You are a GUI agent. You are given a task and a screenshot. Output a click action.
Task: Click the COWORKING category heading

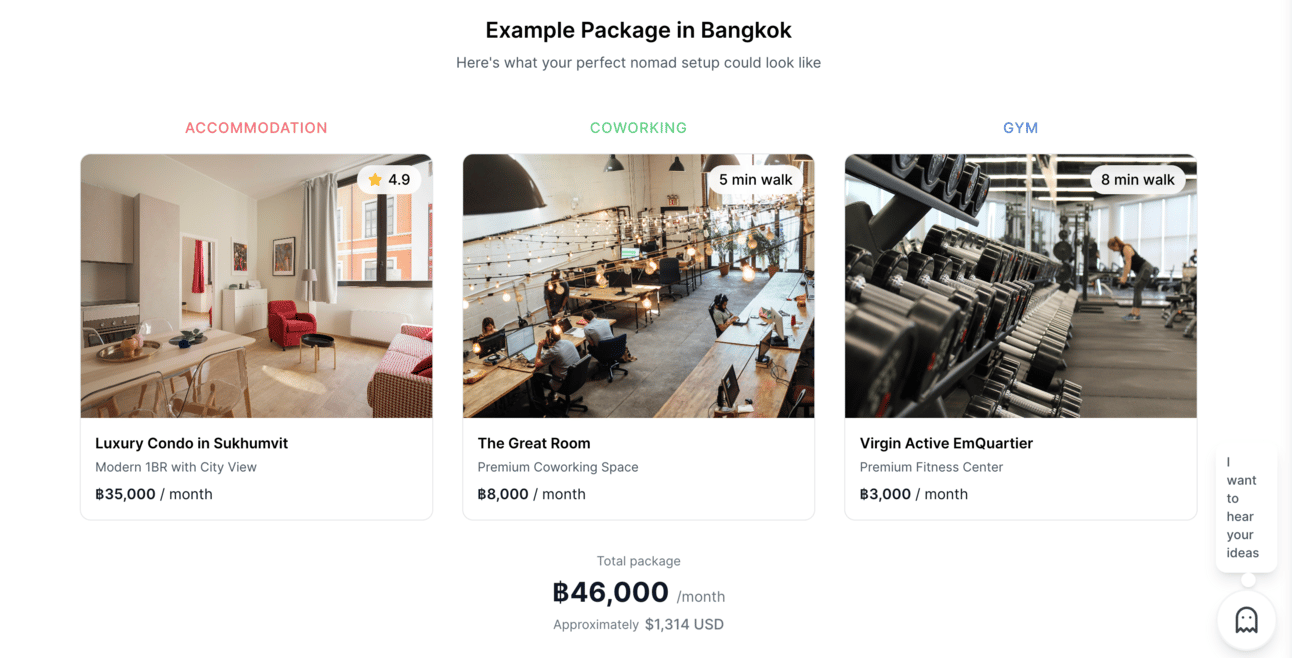638,128
